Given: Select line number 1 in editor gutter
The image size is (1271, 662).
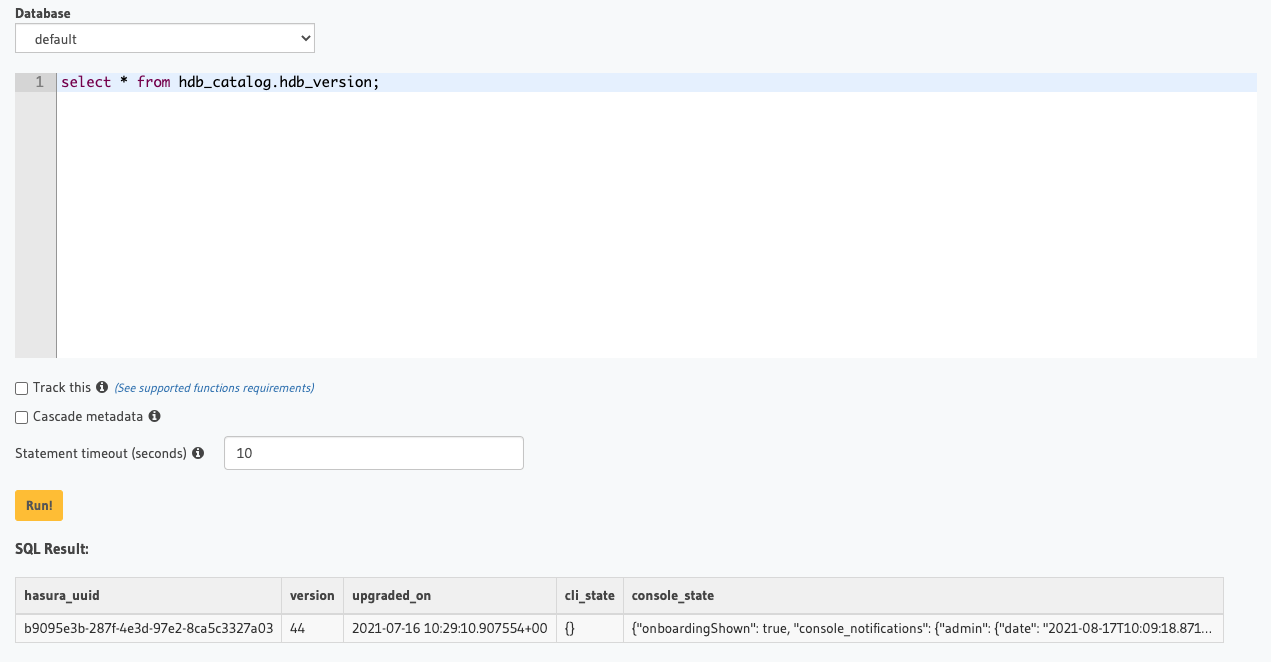Looking at the screenshot, I should click(x=40, y=82).
